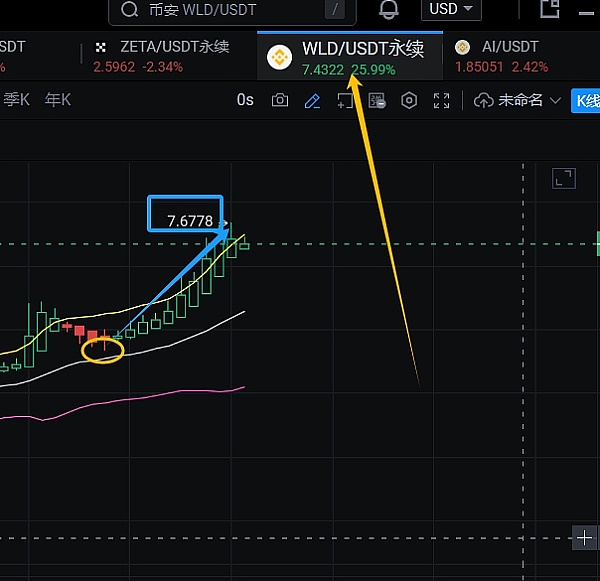Select the WLD/USDT永续 tab
Screen dimensions: 600x581
pos(350,56)
